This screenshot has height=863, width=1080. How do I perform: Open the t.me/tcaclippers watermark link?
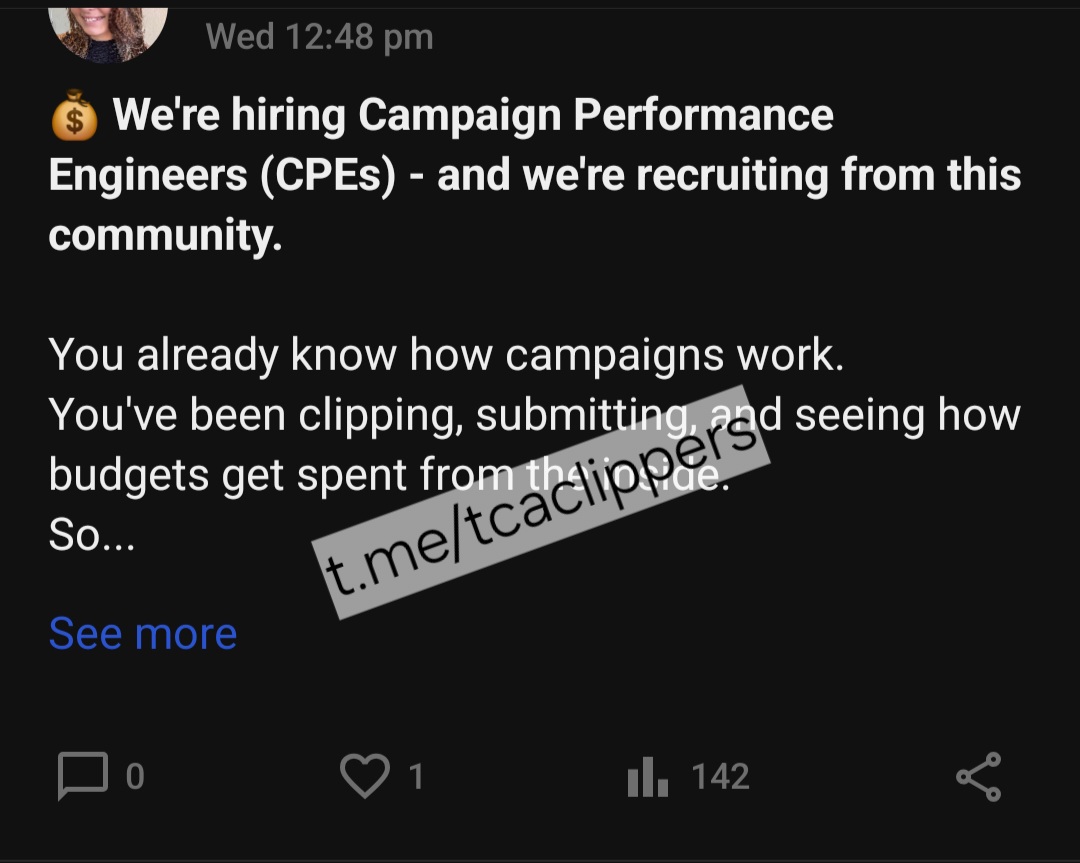click(x=540, y=502)
